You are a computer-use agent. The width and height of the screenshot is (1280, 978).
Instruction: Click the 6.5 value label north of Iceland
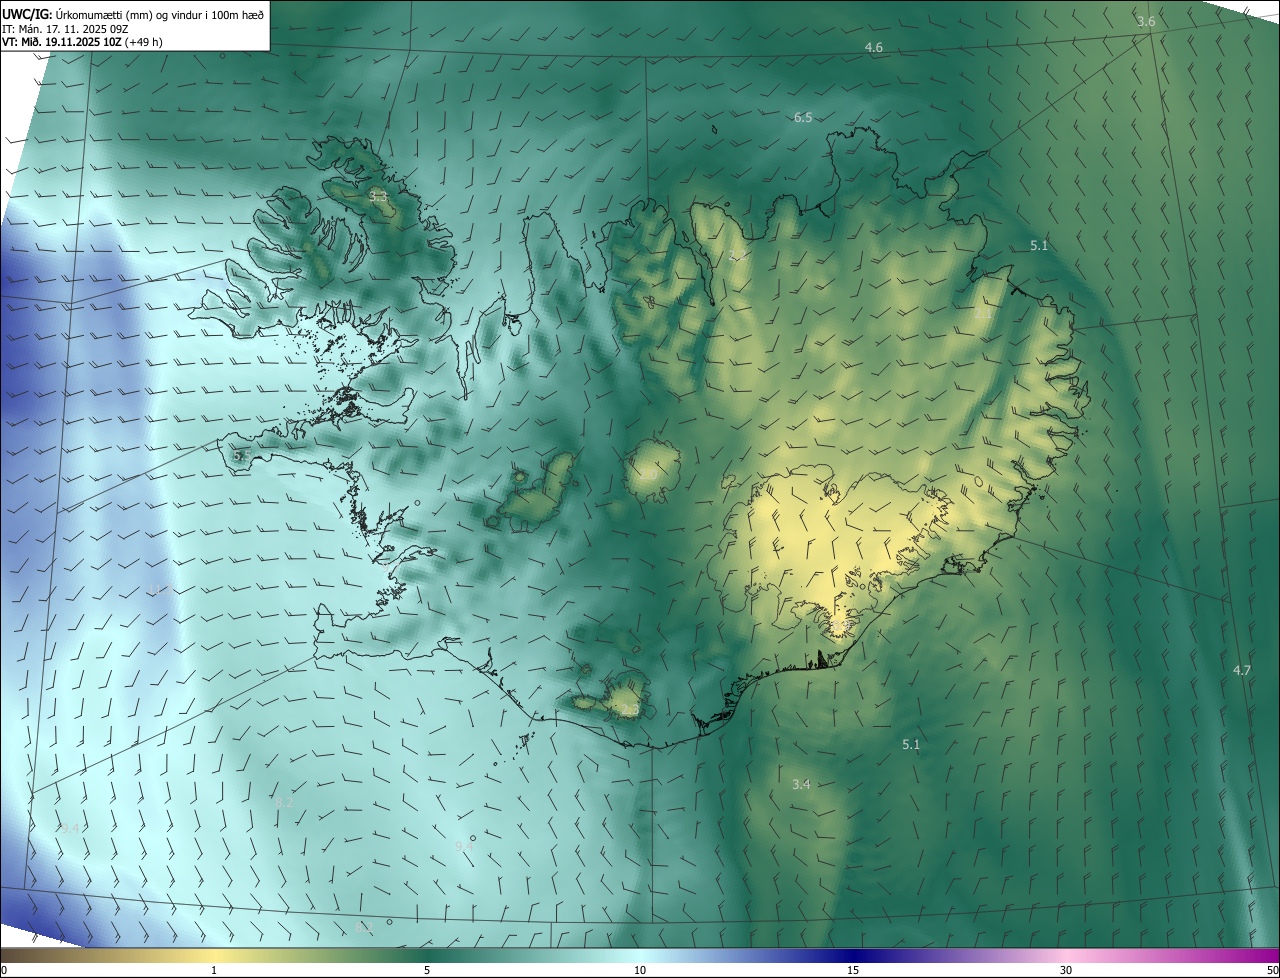pyautogui.click(x=803, y=118)
